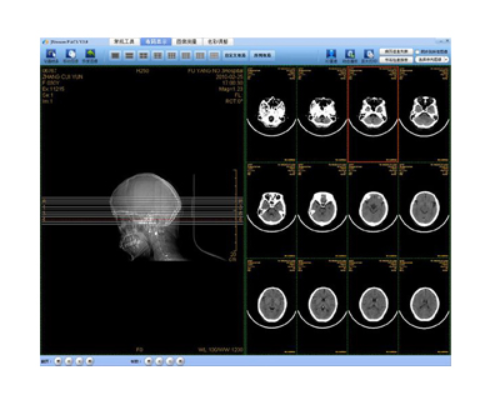Select the first CT slice in the bottom row
Image resolution: width=478 pixels, height=397 pixels.
pos(271,306)
